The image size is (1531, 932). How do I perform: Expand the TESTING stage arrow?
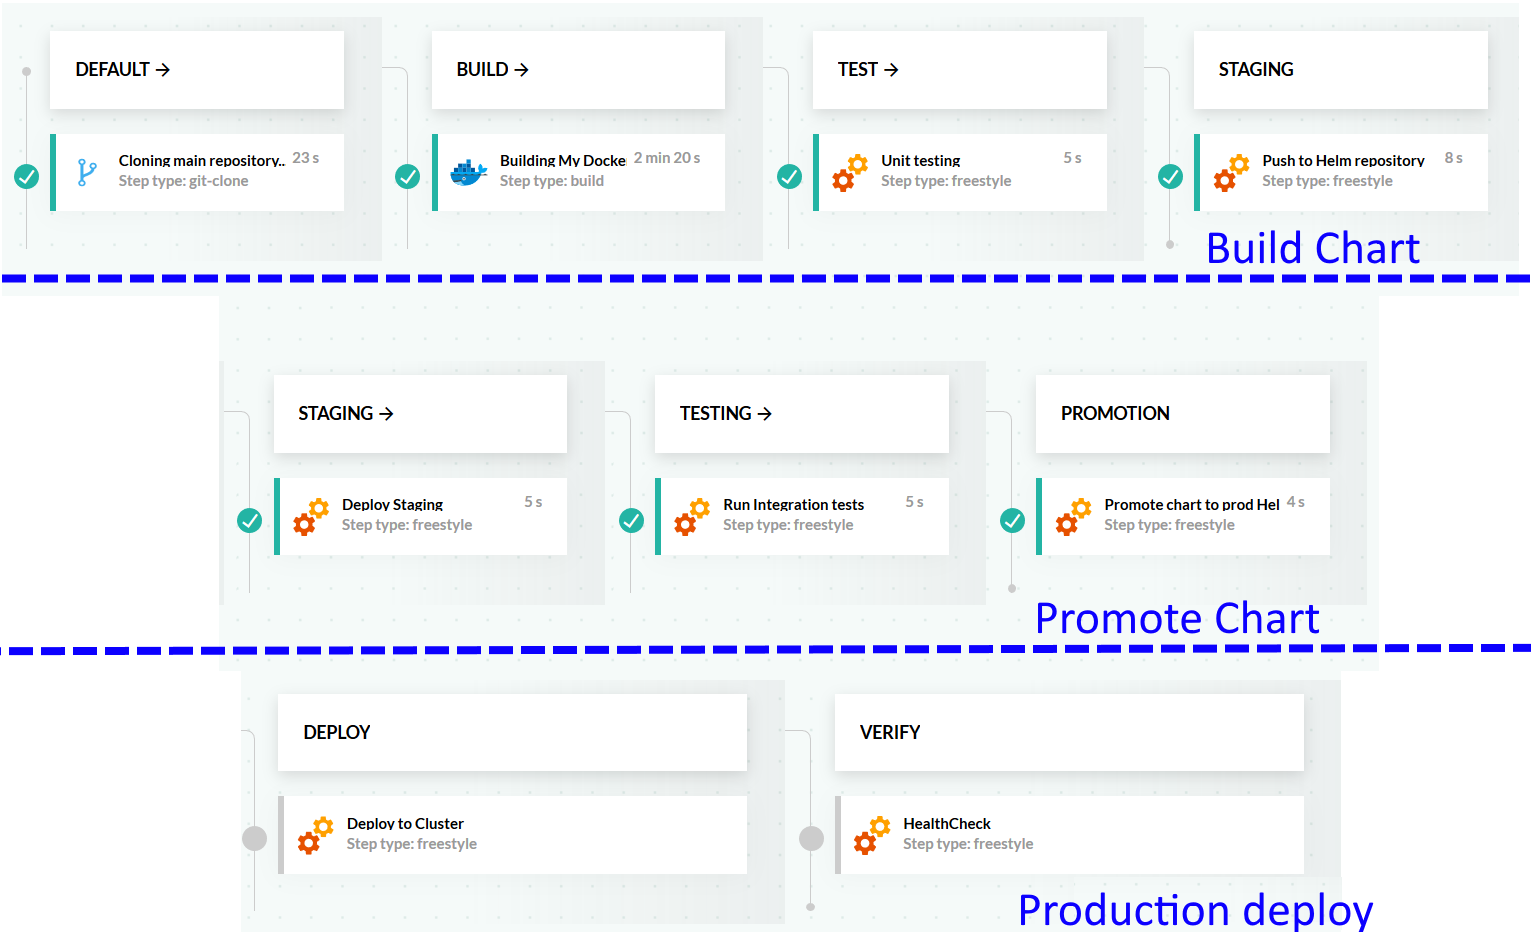[765, 414]
